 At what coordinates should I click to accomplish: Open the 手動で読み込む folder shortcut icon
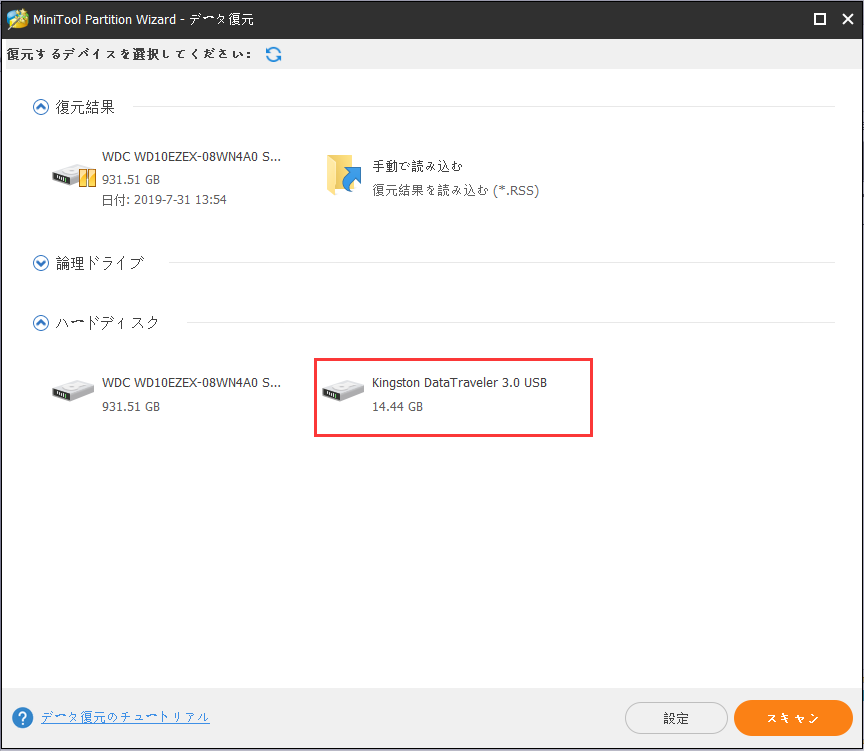point(344,175)
